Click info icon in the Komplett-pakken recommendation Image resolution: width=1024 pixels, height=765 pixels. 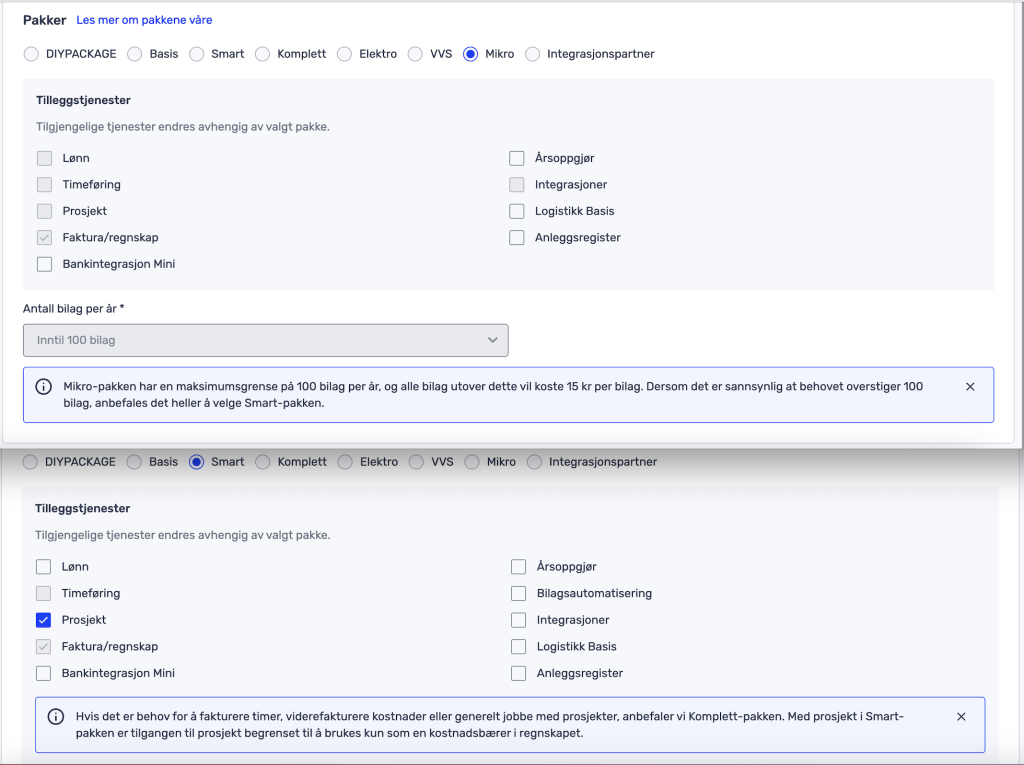[56, 717]
